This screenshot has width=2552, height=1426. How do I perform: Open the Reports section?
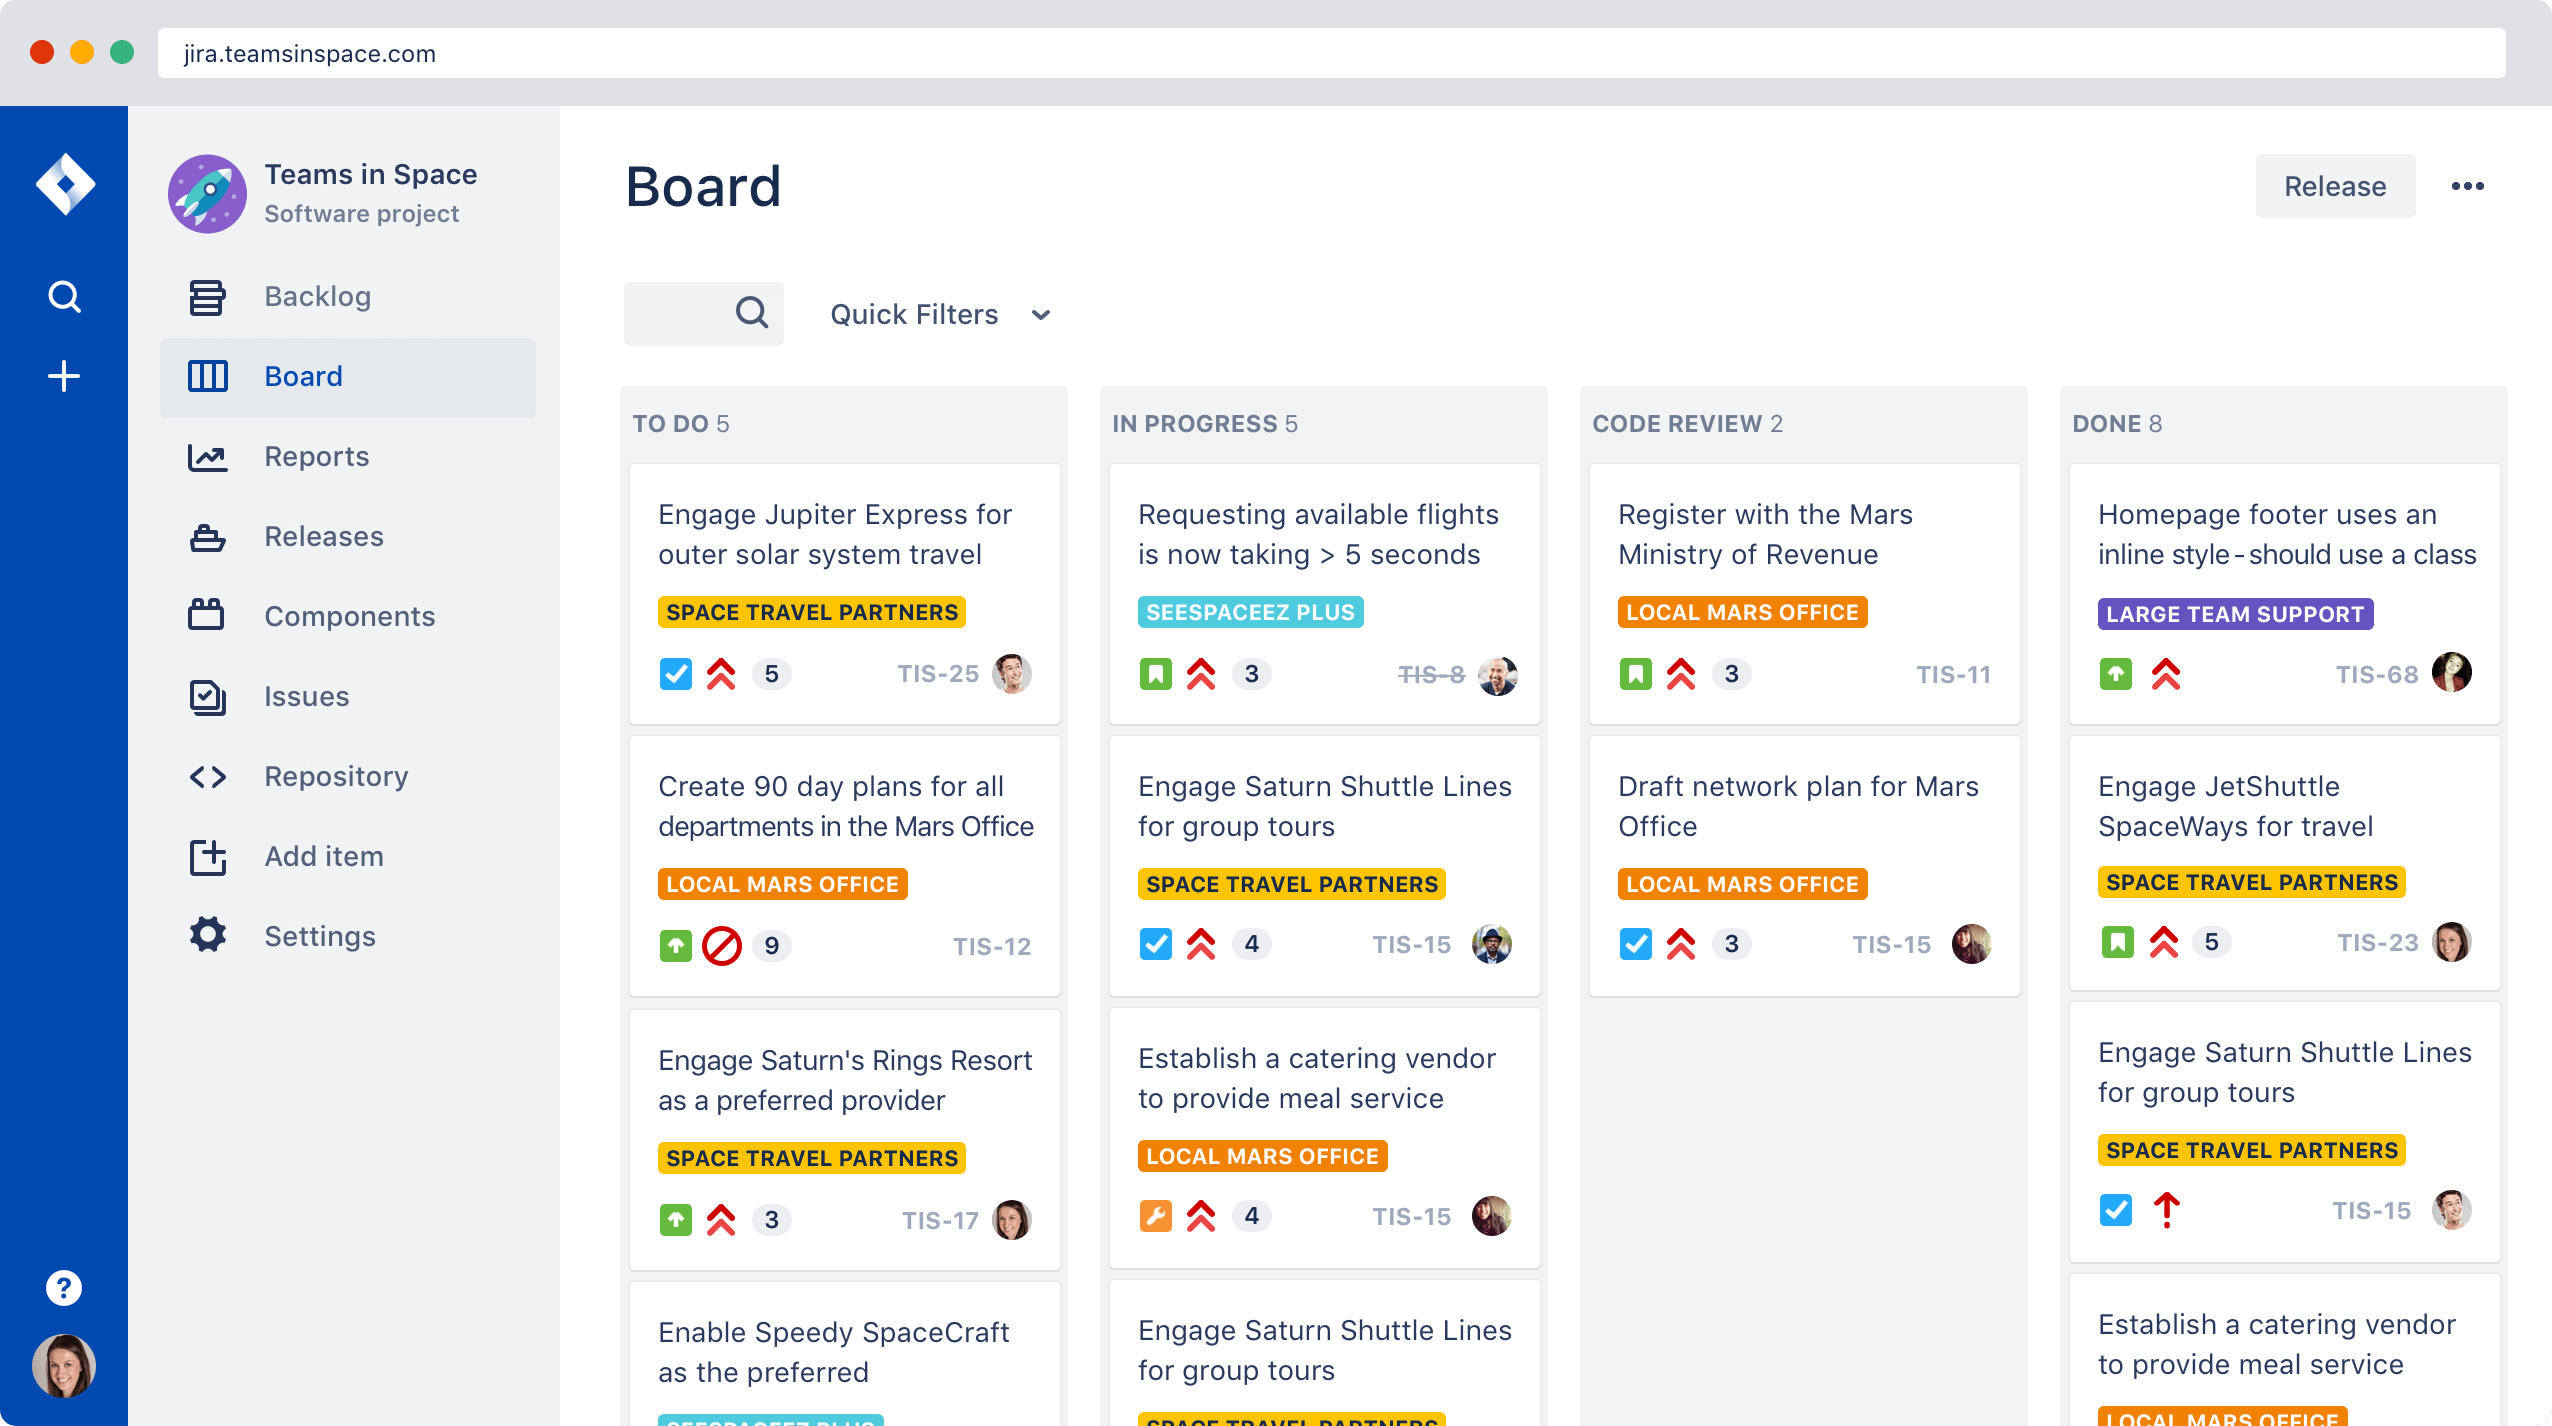click(317, 455)
